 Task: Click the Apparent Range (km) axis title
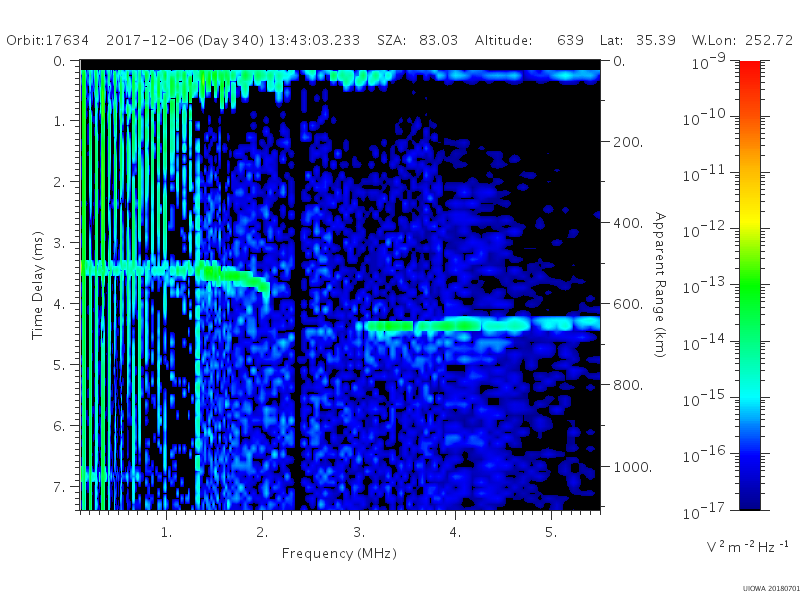[x=660, y=285]
